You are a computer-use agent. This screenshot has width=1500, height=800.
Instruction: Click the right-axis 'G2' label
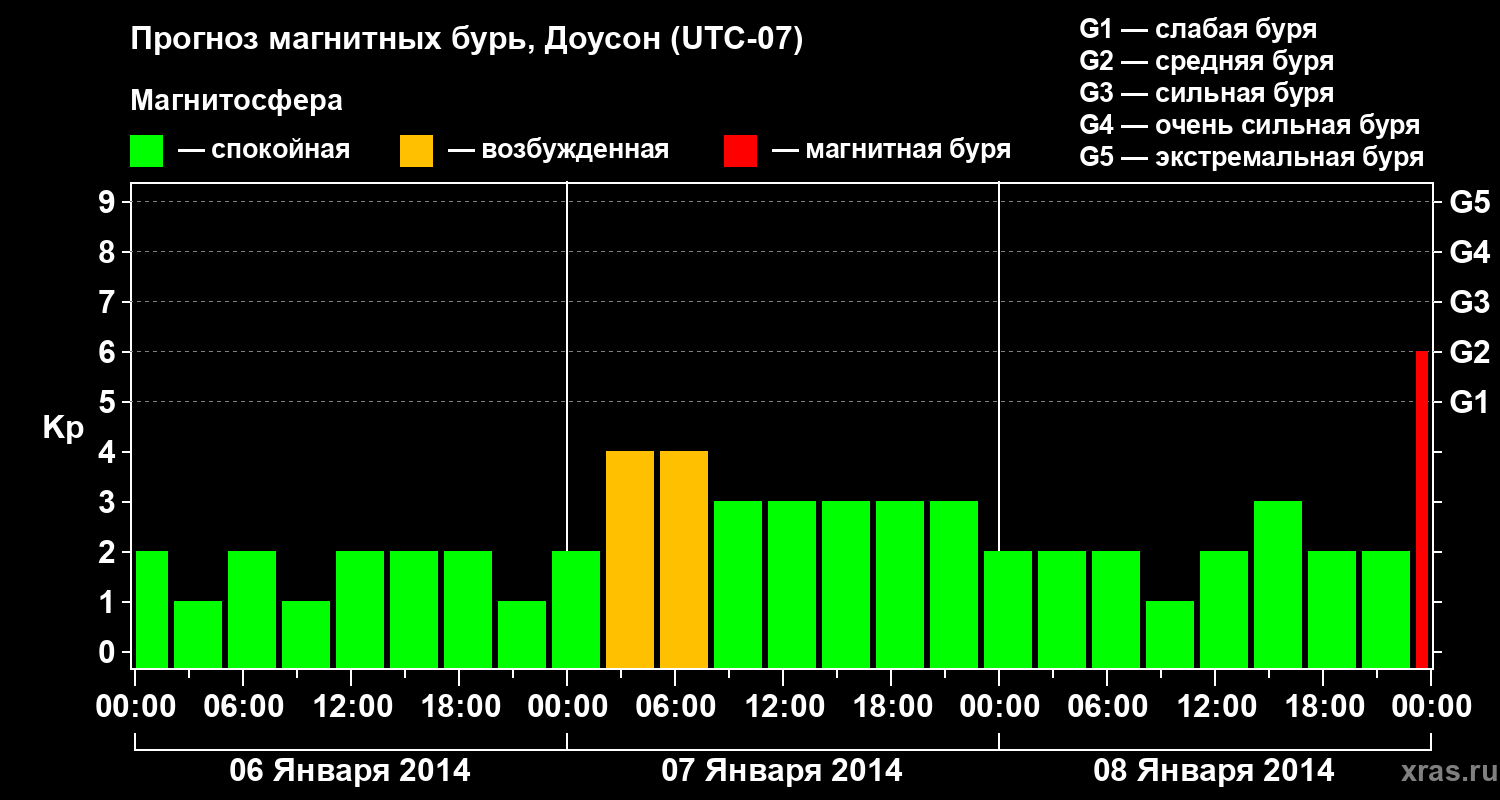1469,352
